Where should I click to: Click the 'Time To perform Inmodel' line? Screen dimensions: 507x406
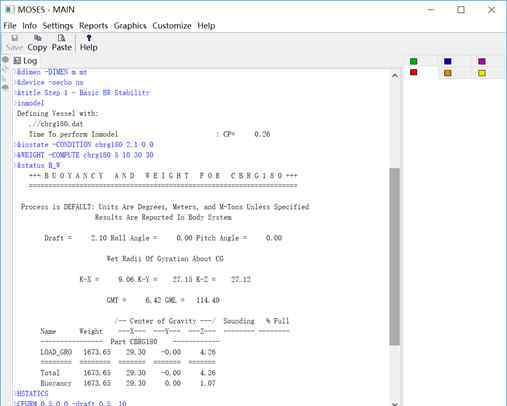coord(149,134)
